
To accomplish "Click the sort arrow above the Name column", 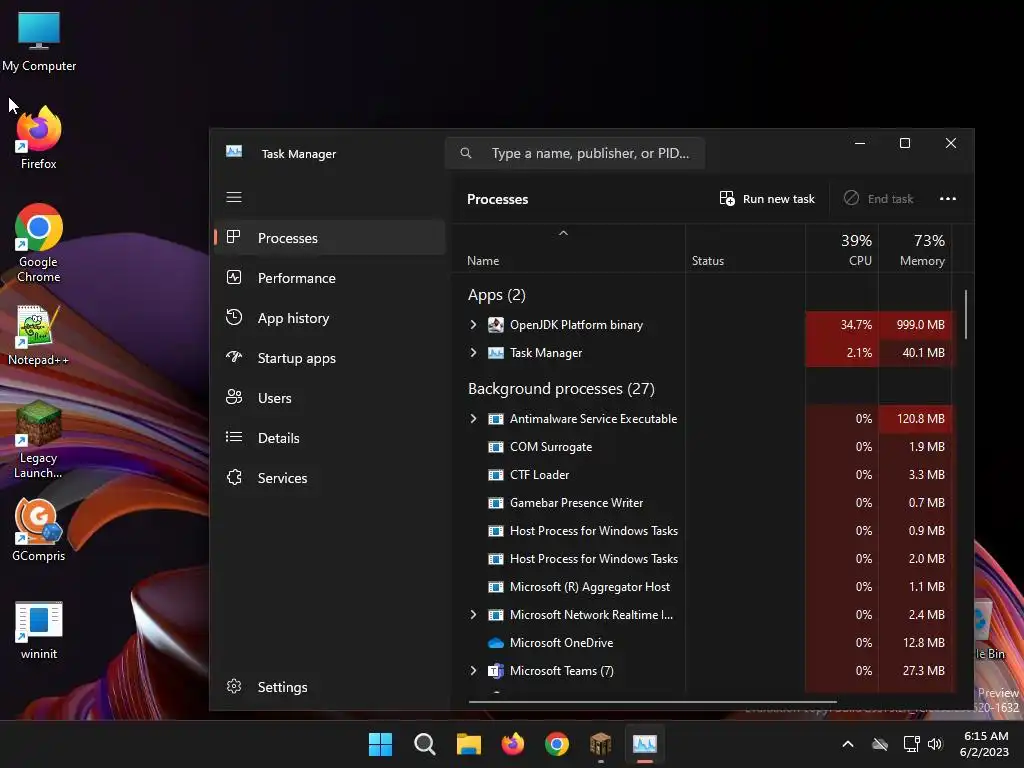I will point(563,233).
